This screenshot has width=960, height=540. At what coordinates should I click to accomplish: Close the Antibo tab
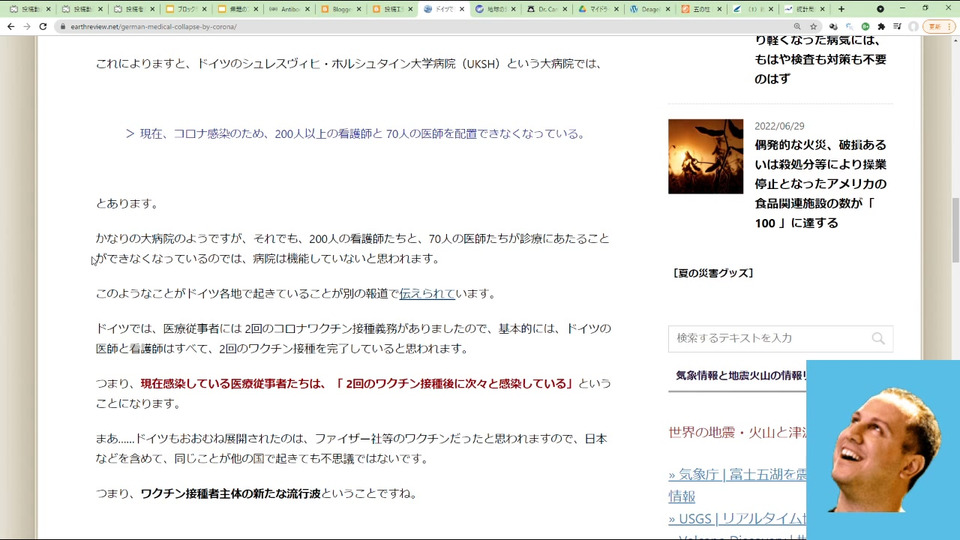point(307,9)
